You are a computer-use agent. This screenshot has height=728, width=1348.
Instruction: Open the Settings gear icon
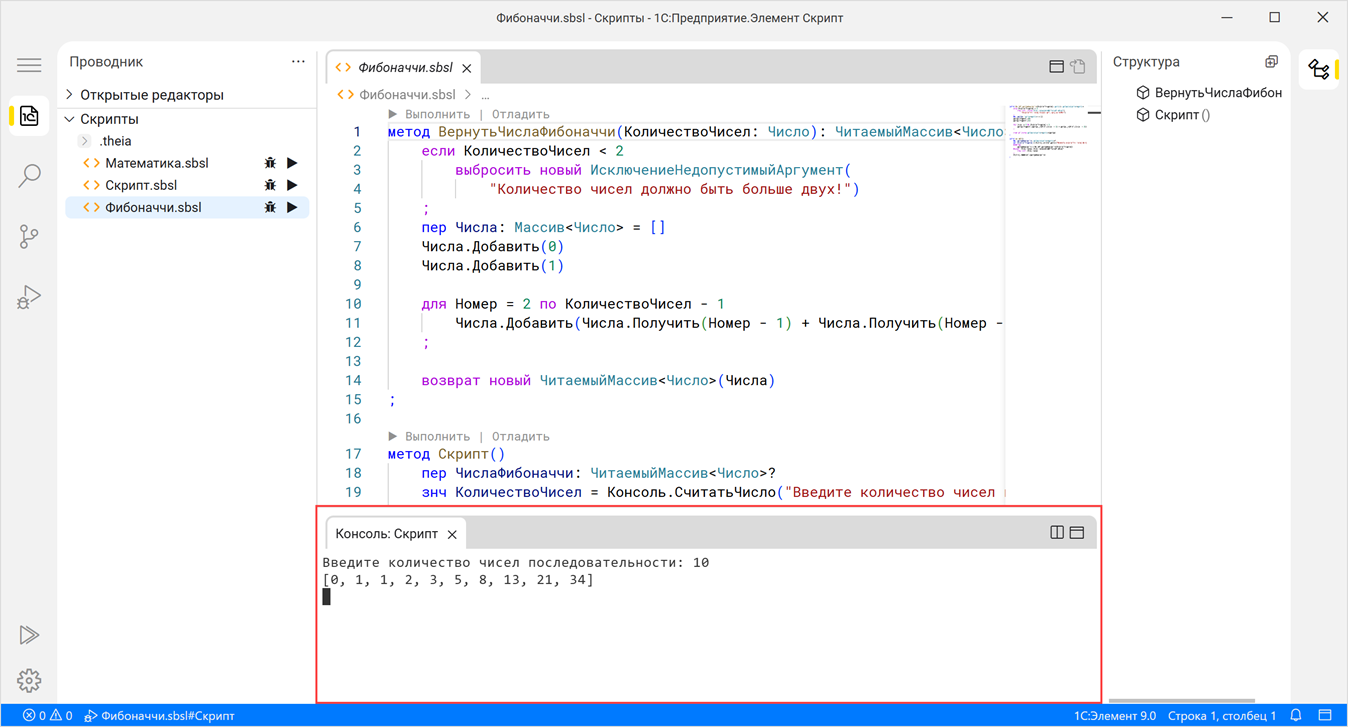(29, 681)
